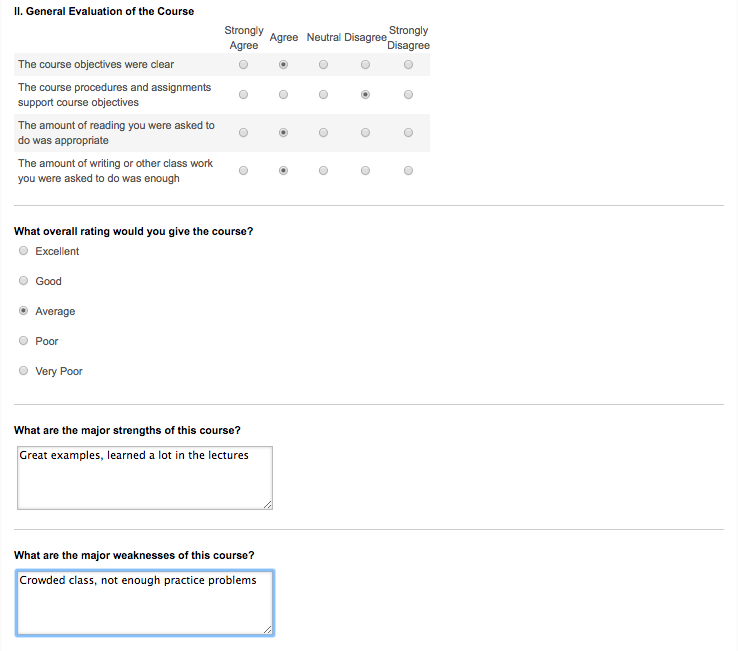Select Strongly Agree for amount of writing row

pyautogui.click(x=243, y=170)
